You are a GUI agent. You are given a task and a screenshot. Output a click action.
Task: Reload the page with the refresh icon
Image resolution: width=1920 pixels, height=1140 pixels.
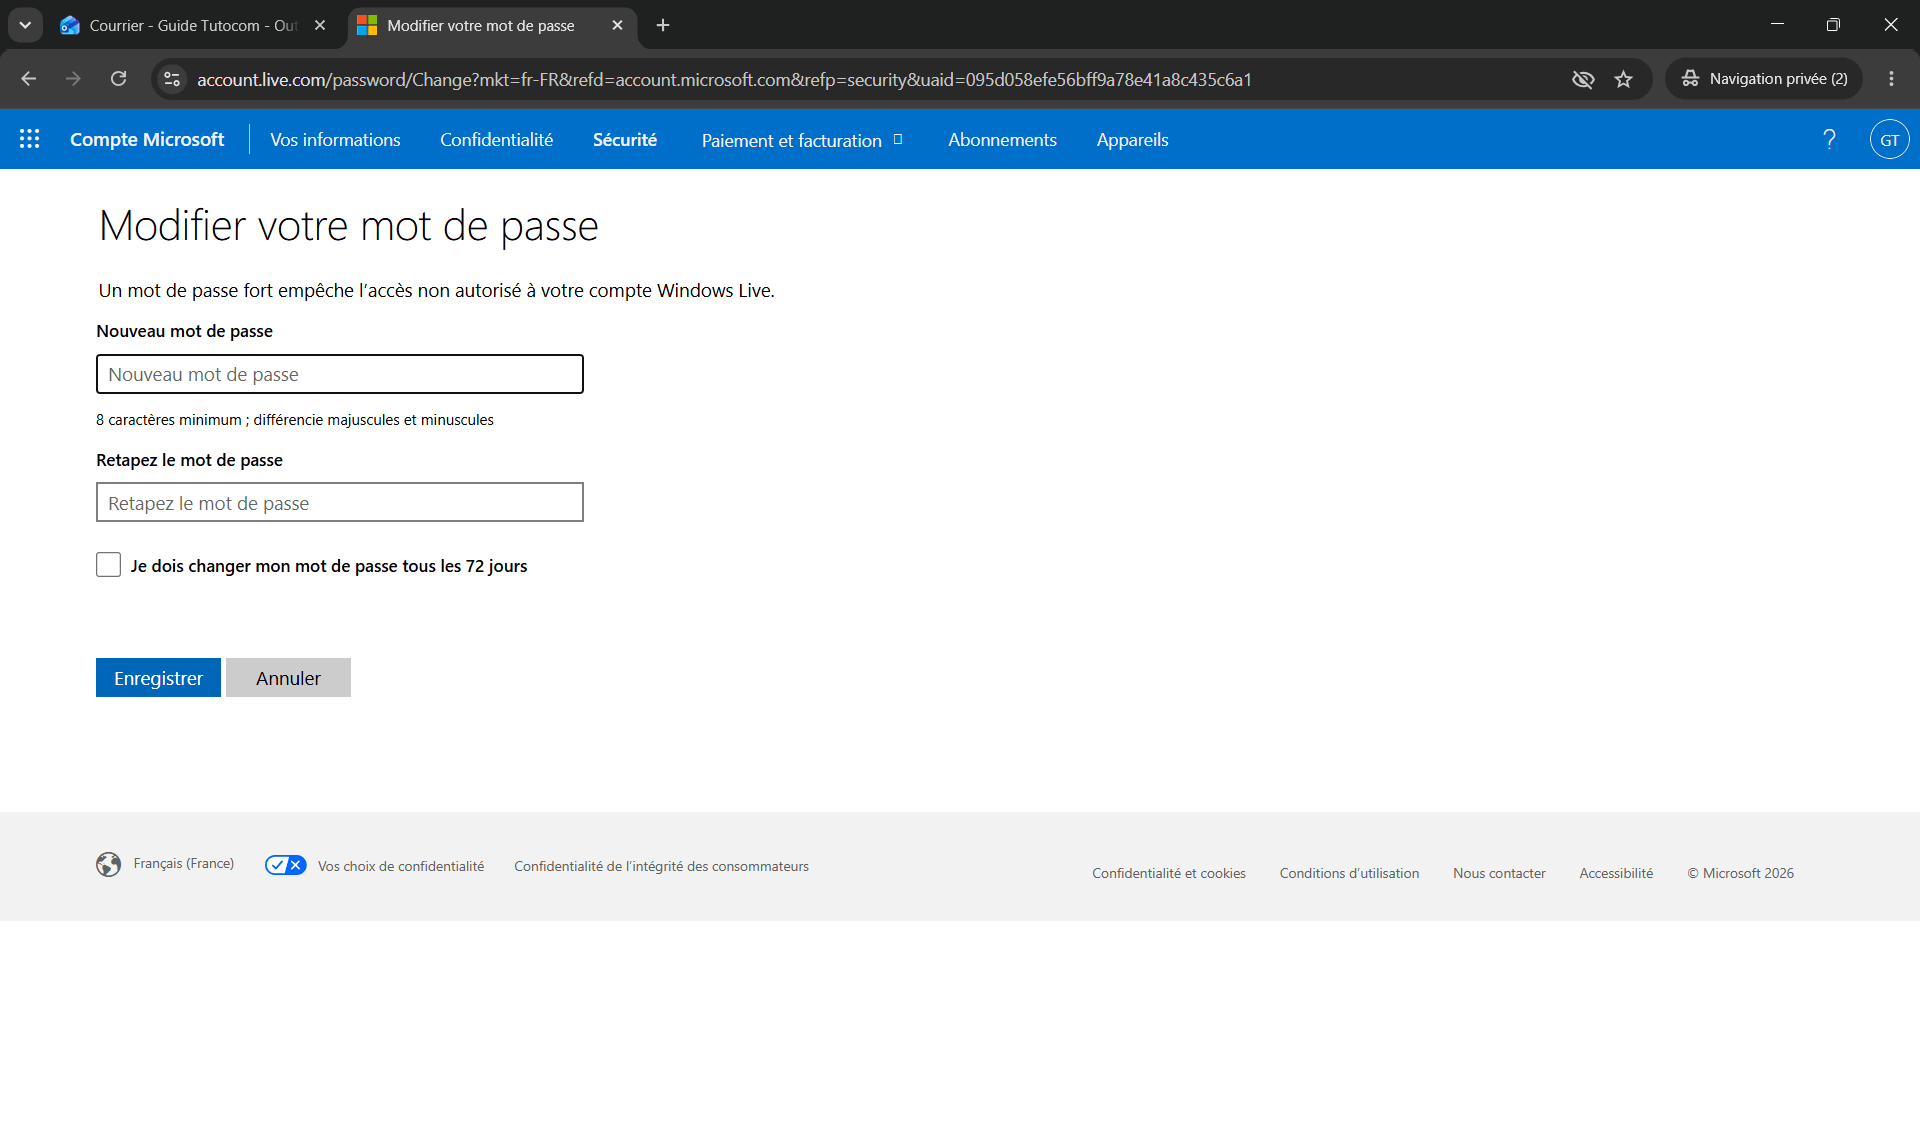[118, 79]
